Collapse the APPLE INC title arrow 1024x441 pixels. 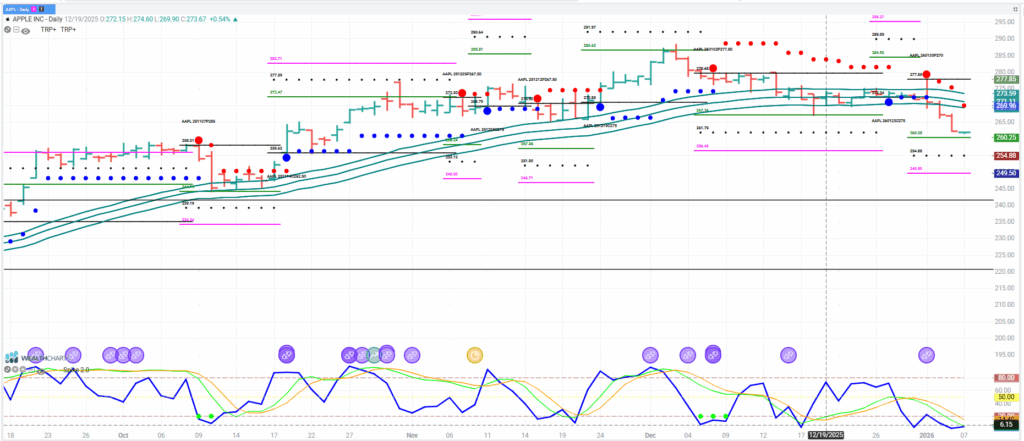coord(9,17)
